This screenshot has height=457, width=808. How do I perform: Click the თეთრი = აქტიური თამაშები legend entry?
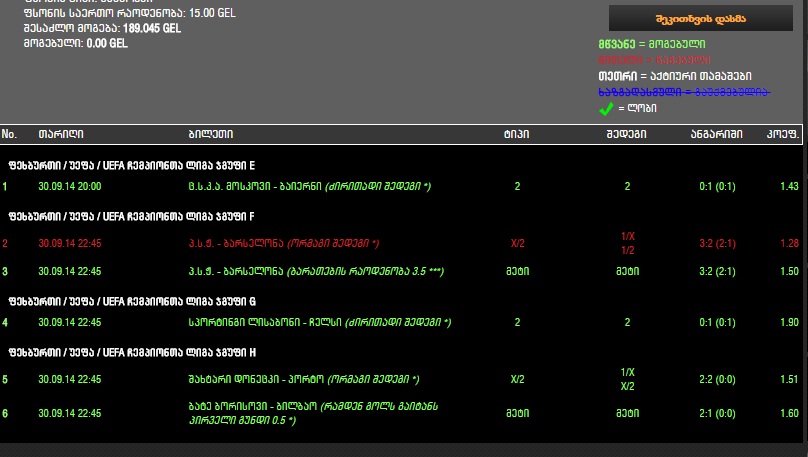[x=675, y=76]
